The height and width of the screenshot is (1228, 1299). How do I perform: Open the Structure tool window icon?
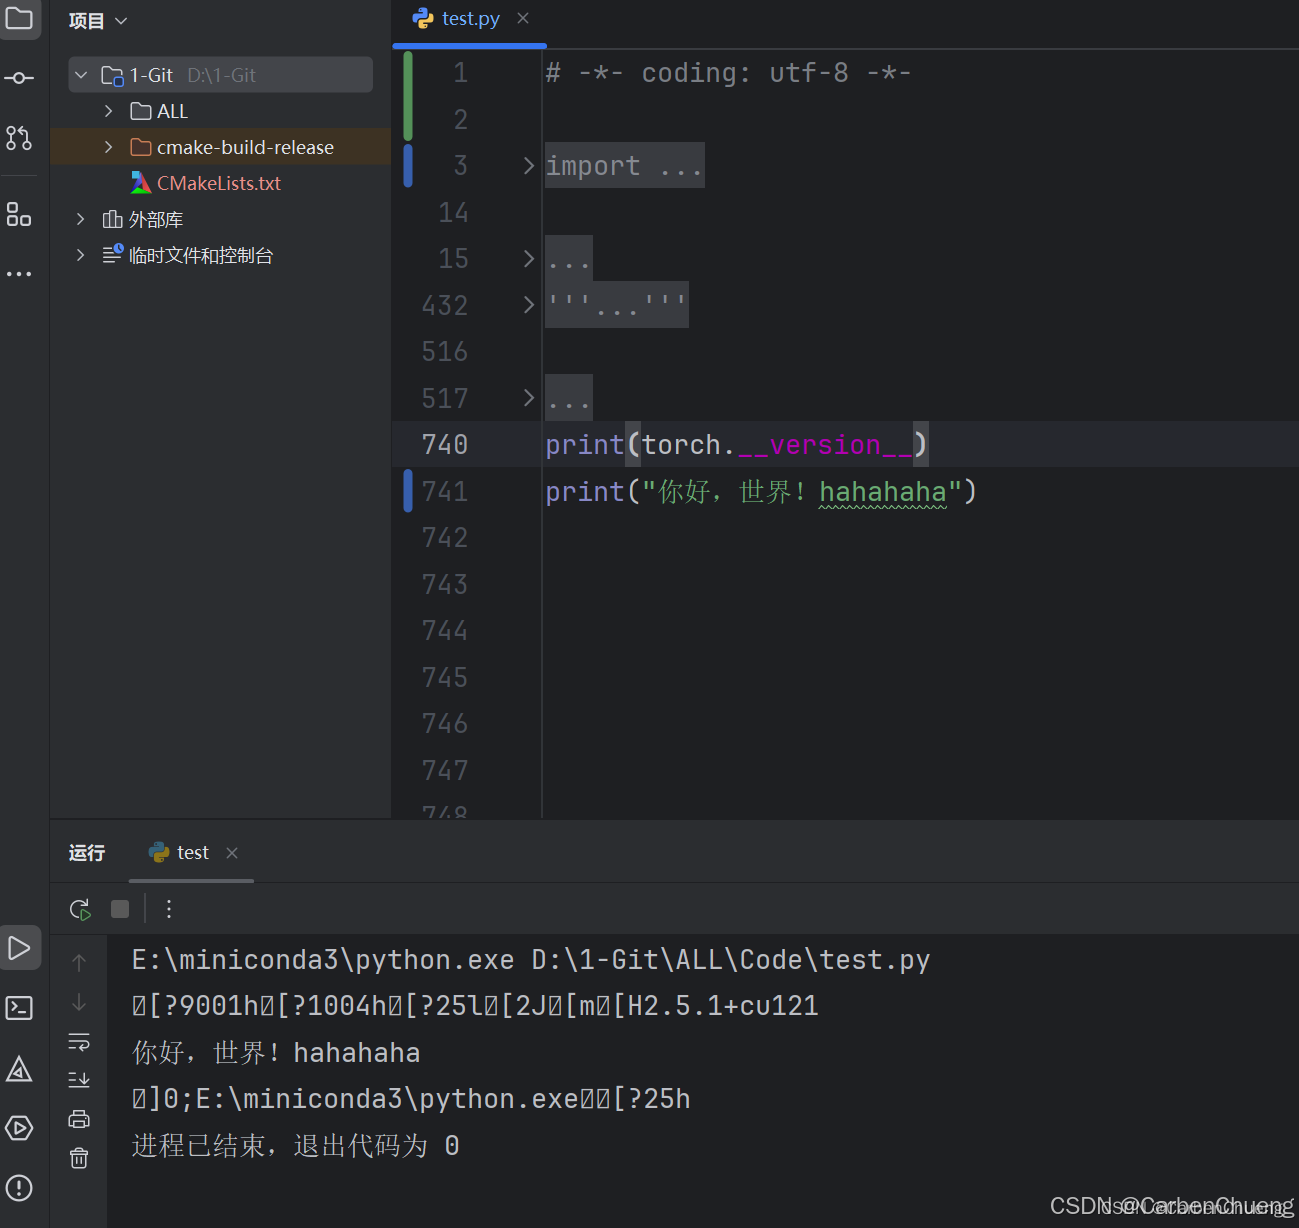pos(19,214)
